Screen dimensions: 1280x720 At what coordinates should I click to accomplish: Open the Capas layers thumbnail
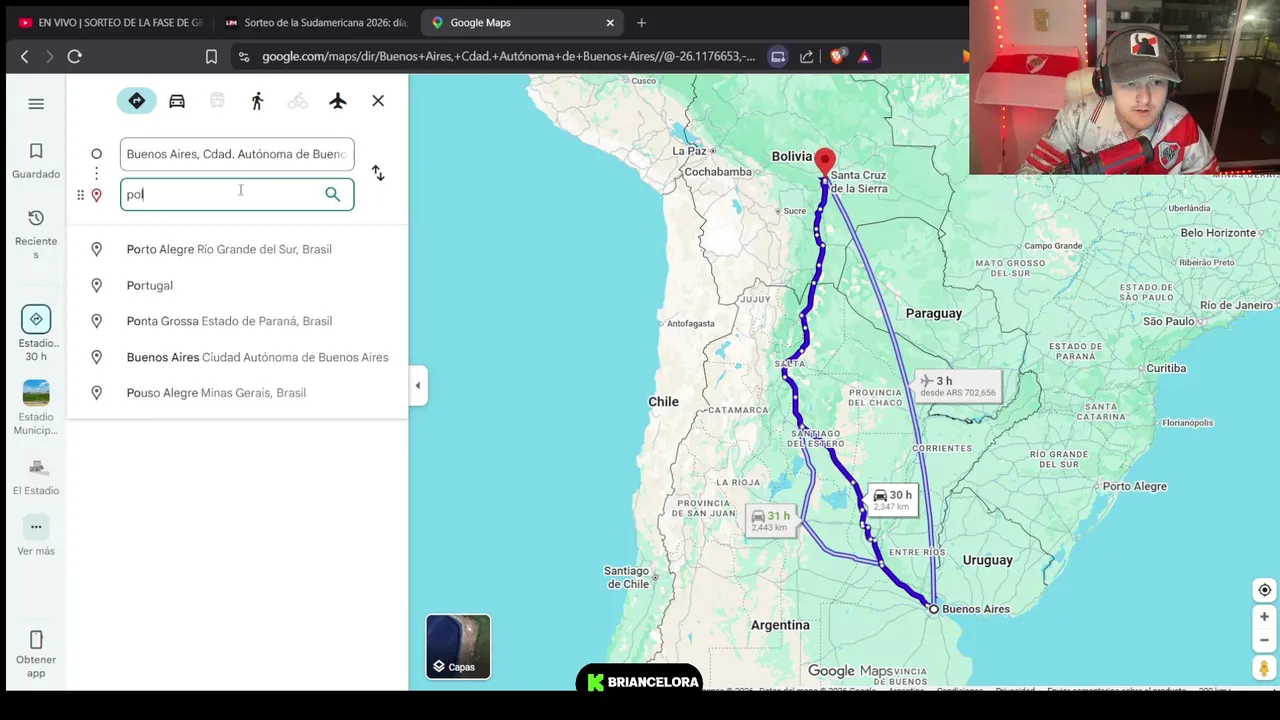tap(458, 647)
